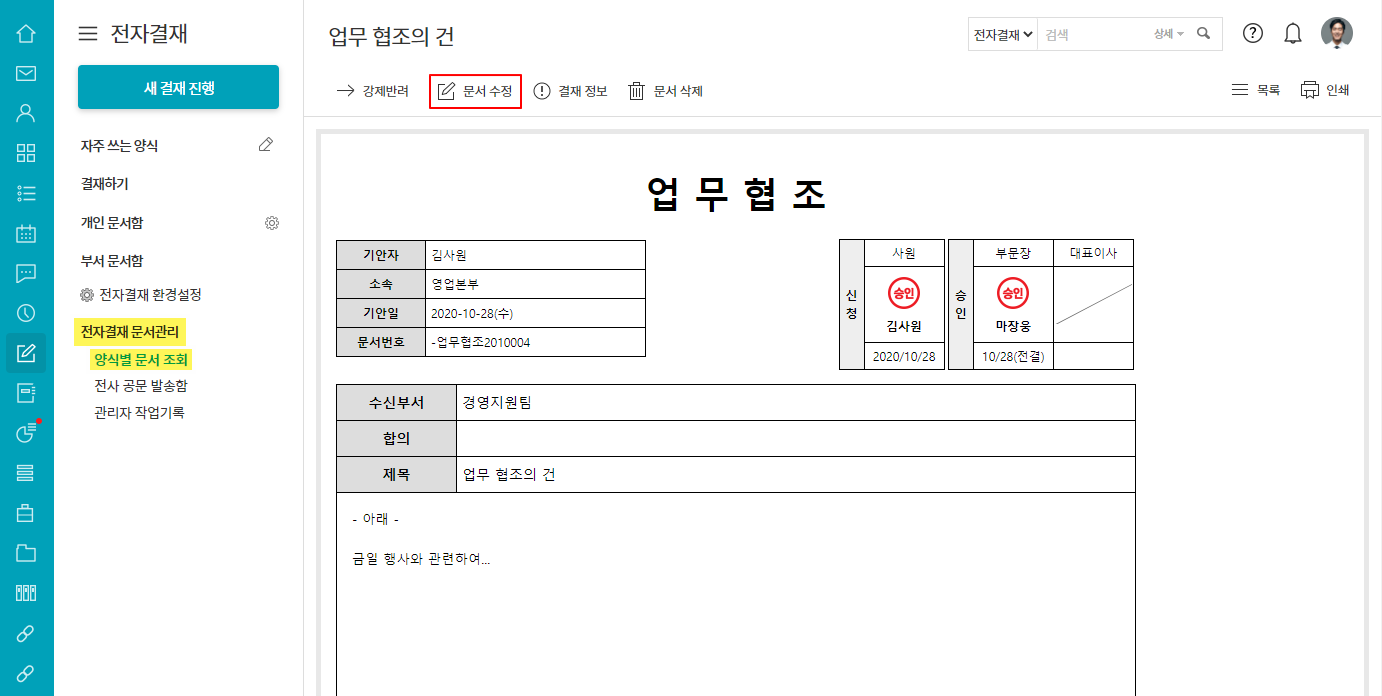Select 전사 공문 발송함 menu item
This screenshot has width=1382, height=696.
coord(141,386)
